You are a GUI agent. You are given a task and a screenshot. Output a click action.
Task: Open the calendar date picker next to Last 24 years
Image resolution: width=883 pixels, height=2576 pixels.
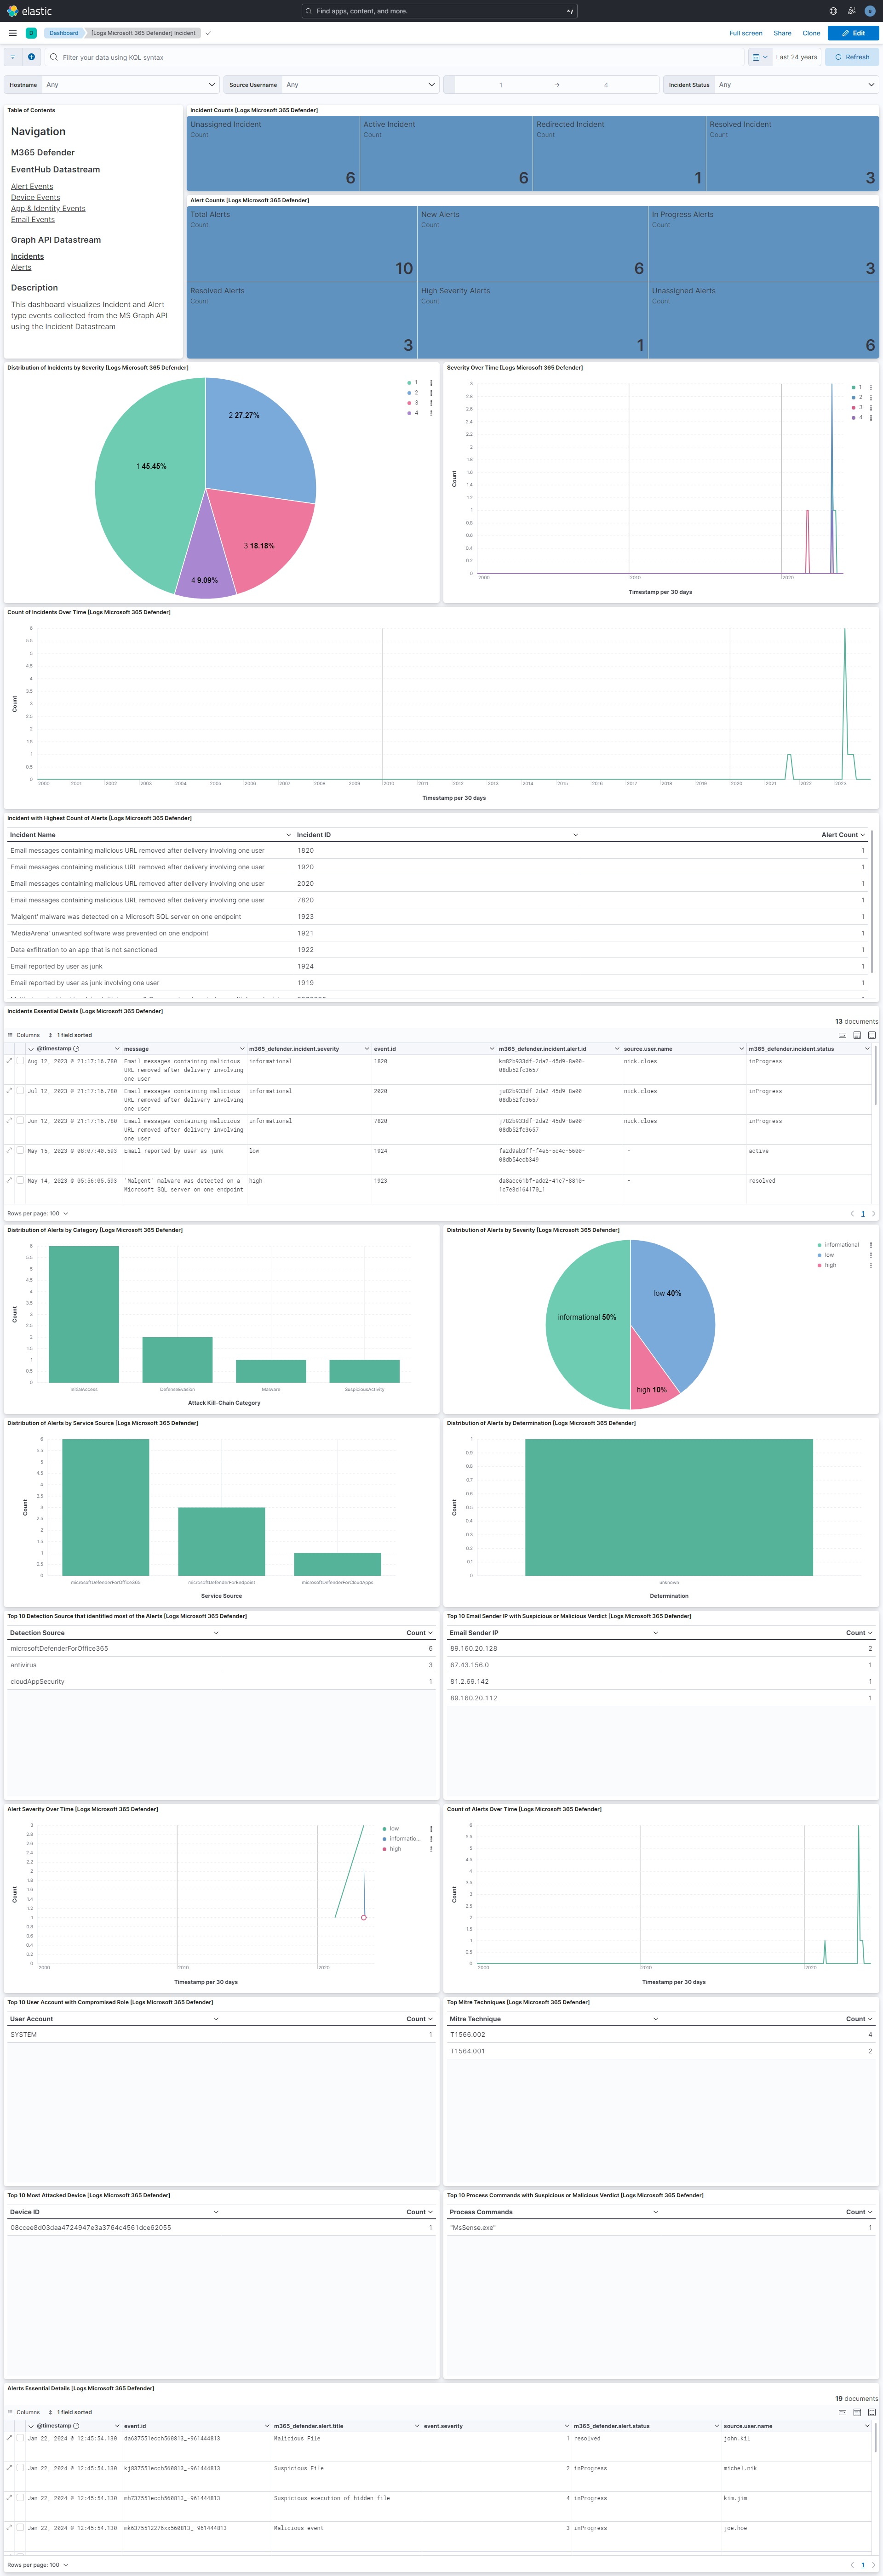point(757,57)
